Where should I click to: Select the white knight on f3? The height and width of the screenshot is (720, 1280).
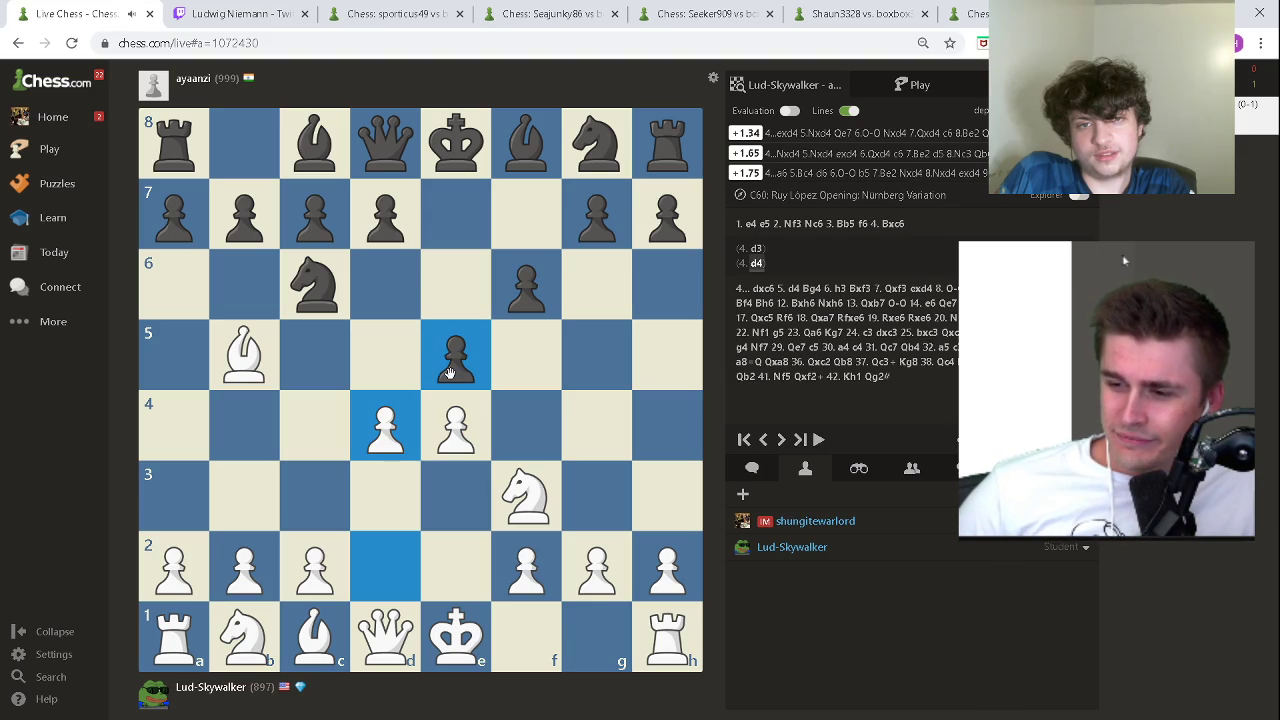(x=526, y=496)
